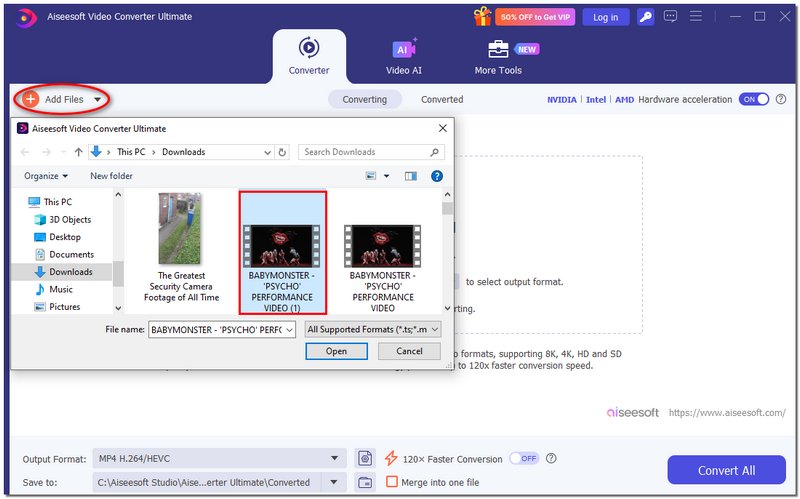Click the key (register) icon in title bar

646,17
